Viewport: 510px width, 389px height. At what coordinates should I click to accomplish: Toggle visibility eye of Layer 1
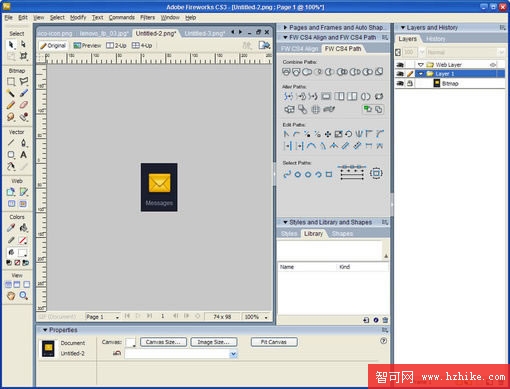pos(400,74)
